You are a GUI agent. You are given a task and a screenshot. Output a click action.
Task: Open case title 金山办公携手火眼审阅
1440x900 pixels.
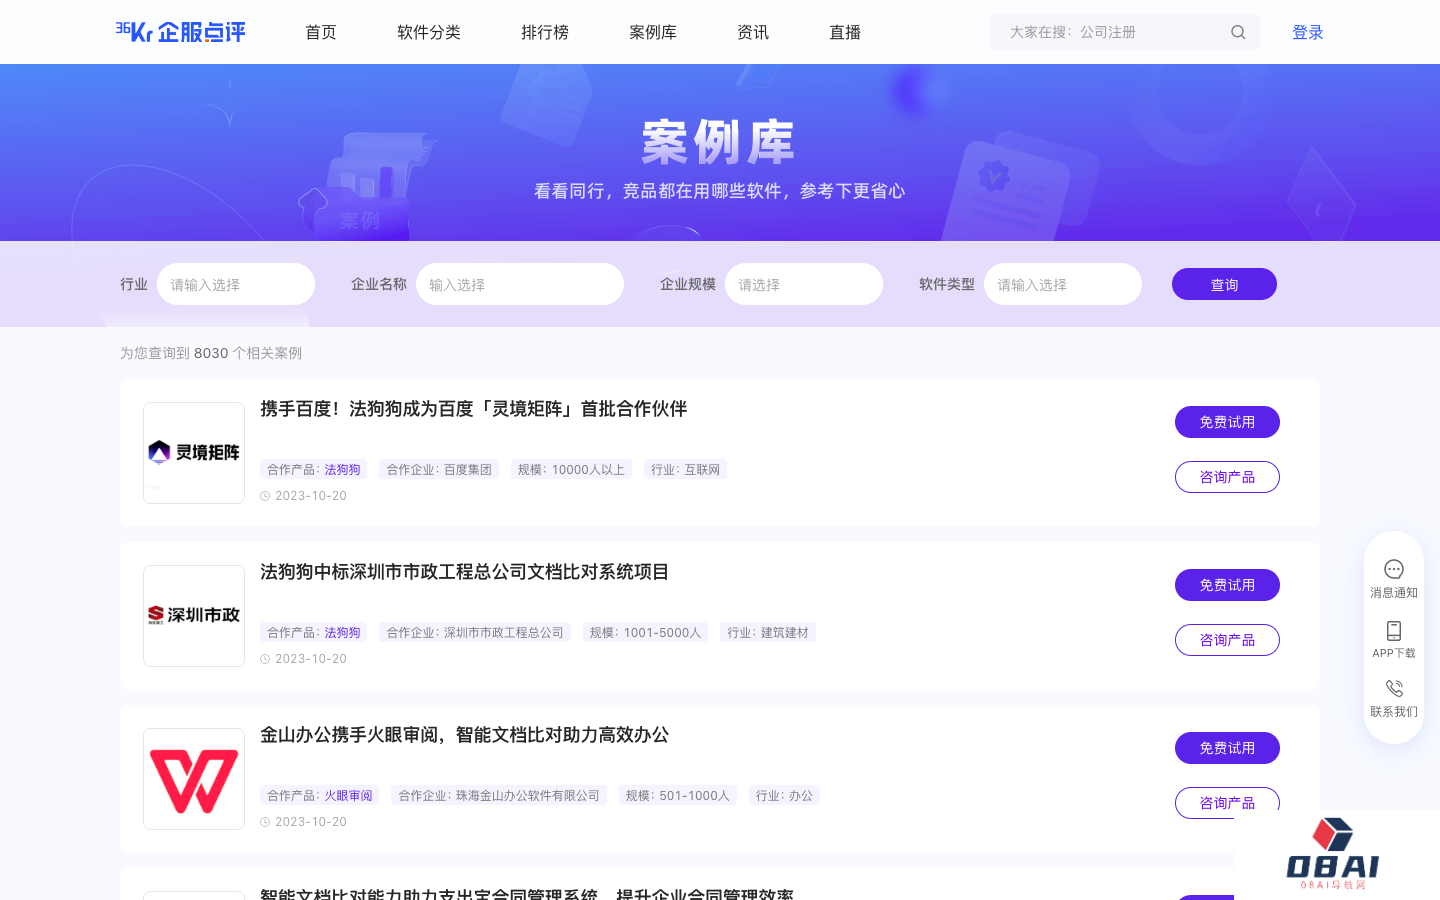[464, 735]
